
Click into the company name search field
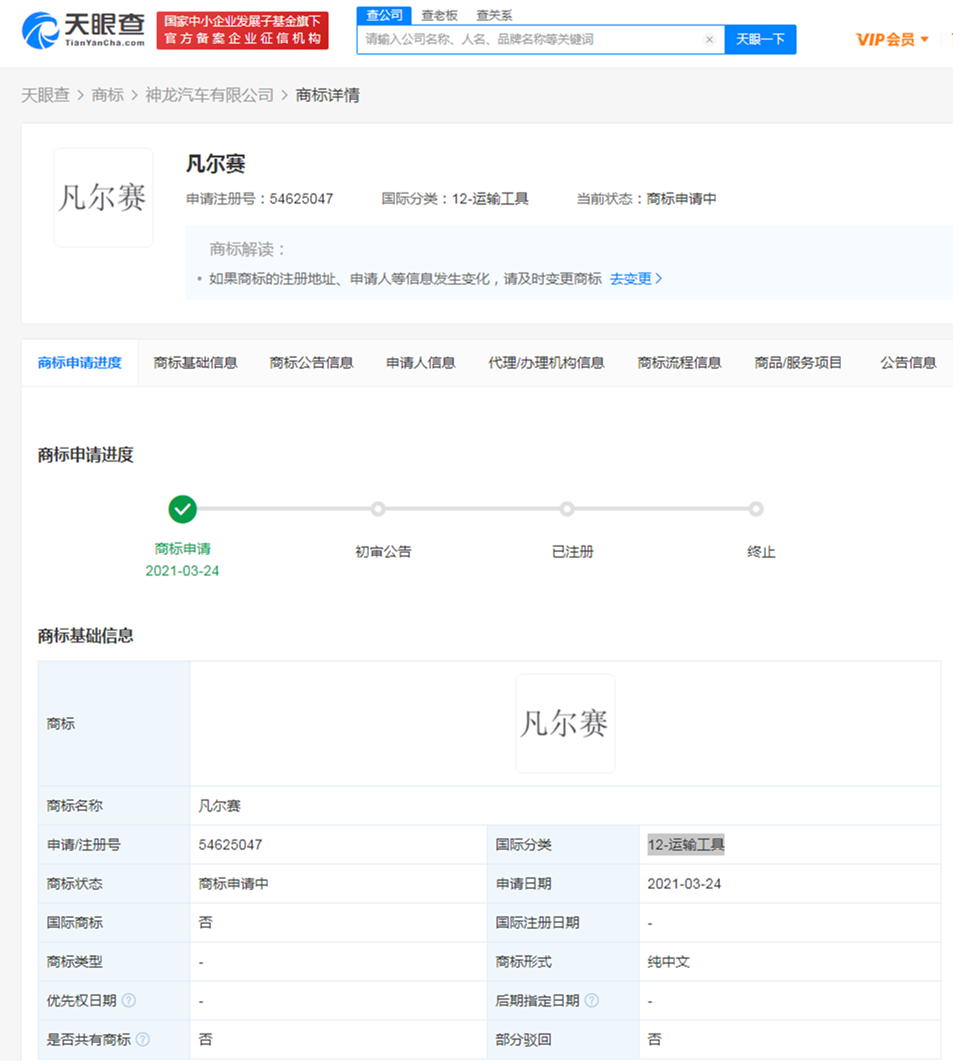(530, 40)
